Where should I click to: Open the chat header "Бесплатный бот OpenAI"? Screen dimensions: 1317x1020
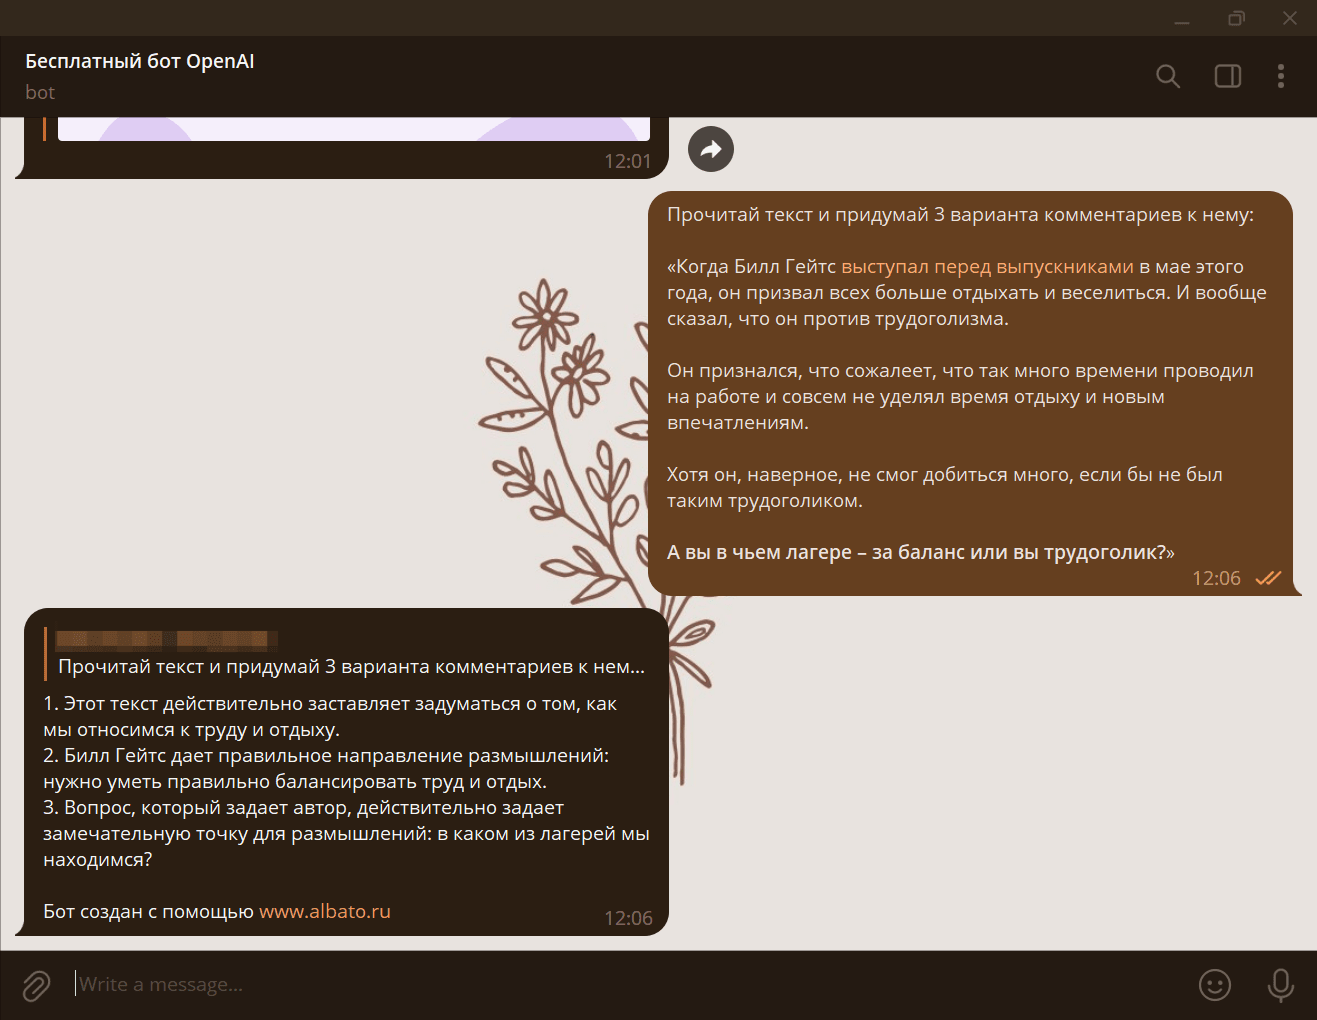140,61
